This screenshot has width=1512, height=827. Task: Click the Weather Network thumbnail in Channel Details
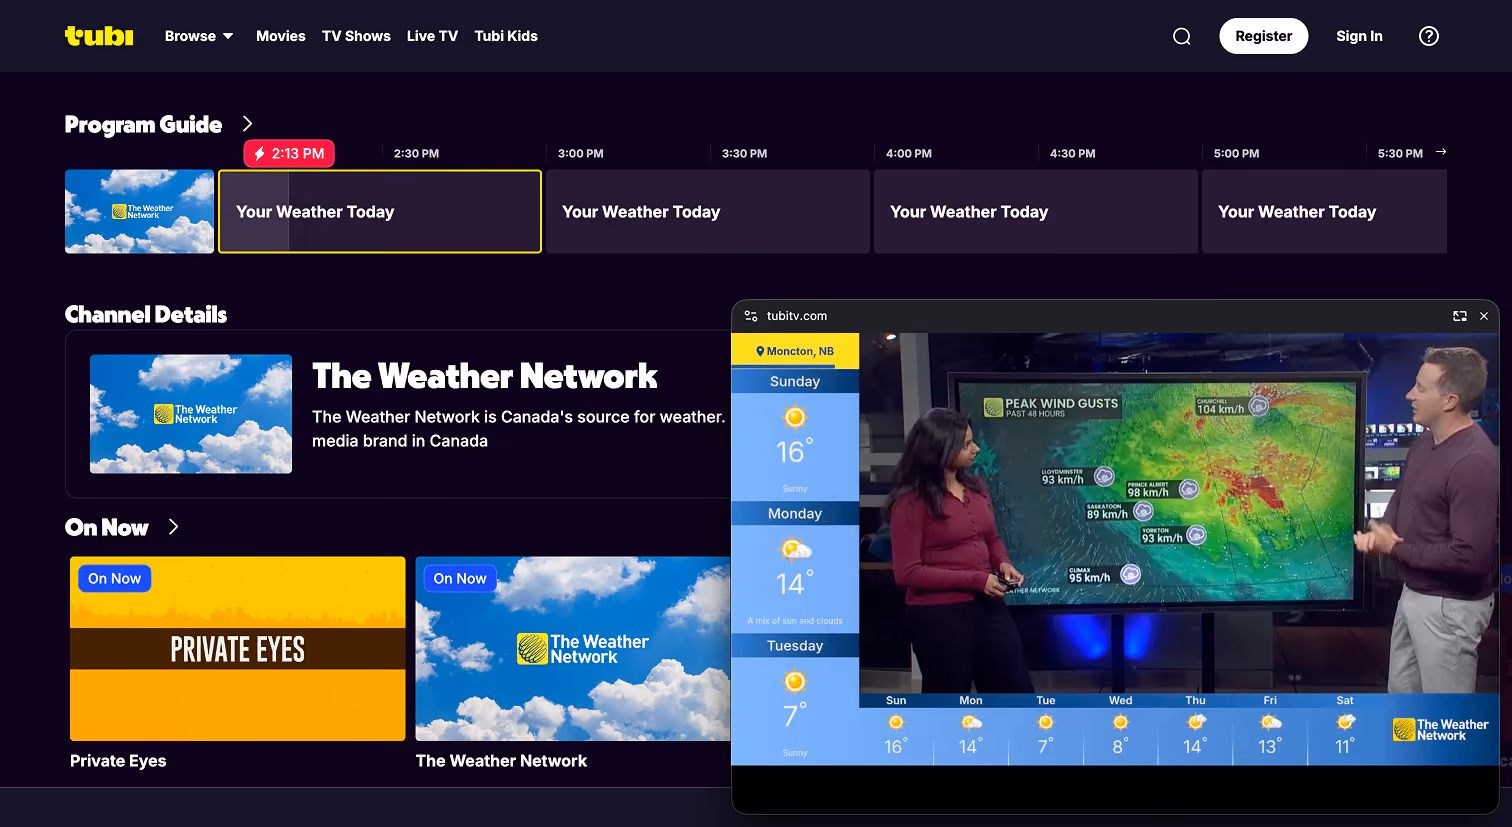coord(191,414)
